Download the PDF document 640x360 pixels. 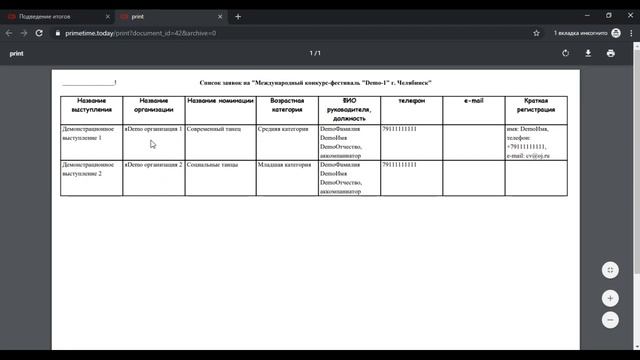click(x=588, y=53)
